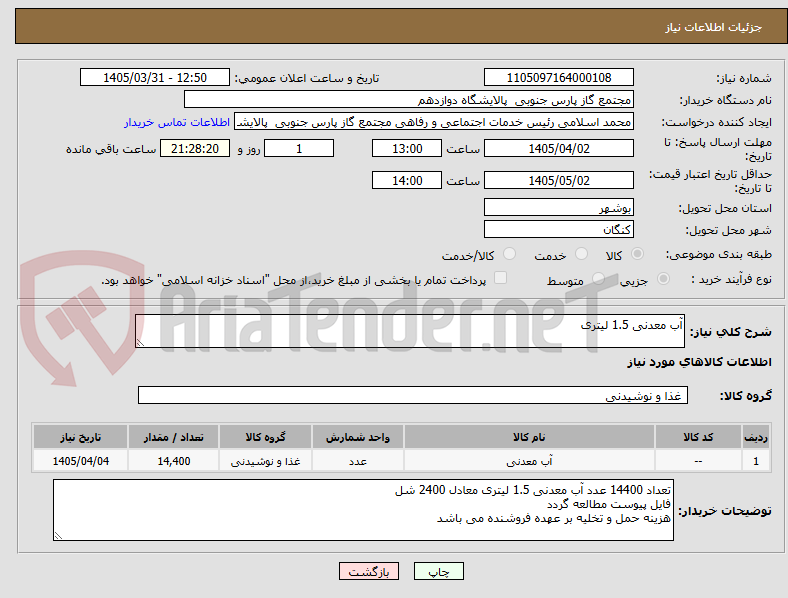Open the اطلاعات تماس خریدار link
Viewport: 788px width, 598px height.
(x=177, y=122)
